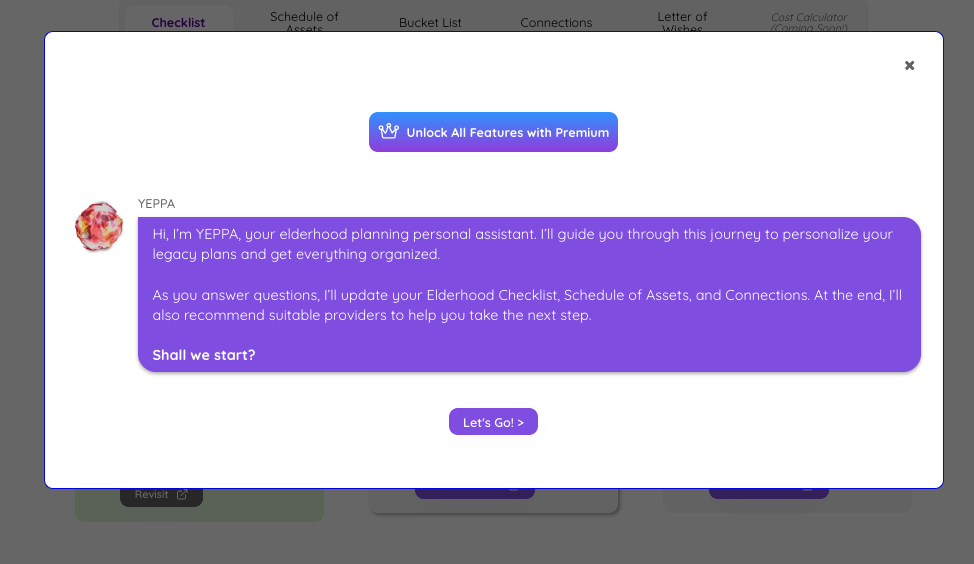Screen dimensions: 974x564
Task: Click the crown icon on the Premium button
Action: click(389, 132)
